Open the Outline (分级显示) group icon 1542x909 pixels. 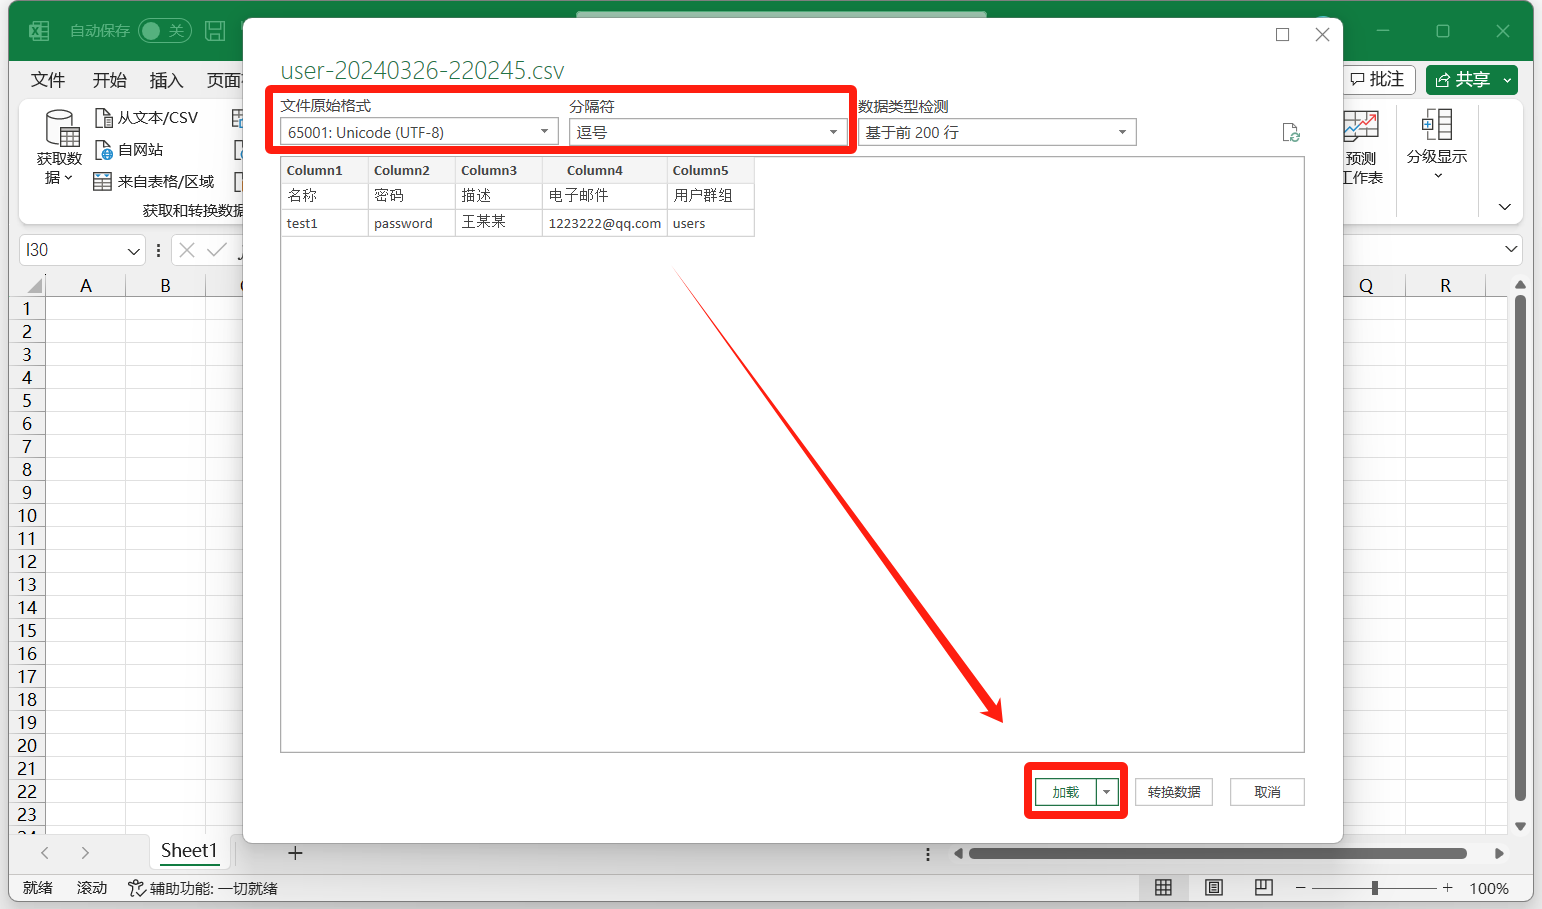click(1436, 126)
